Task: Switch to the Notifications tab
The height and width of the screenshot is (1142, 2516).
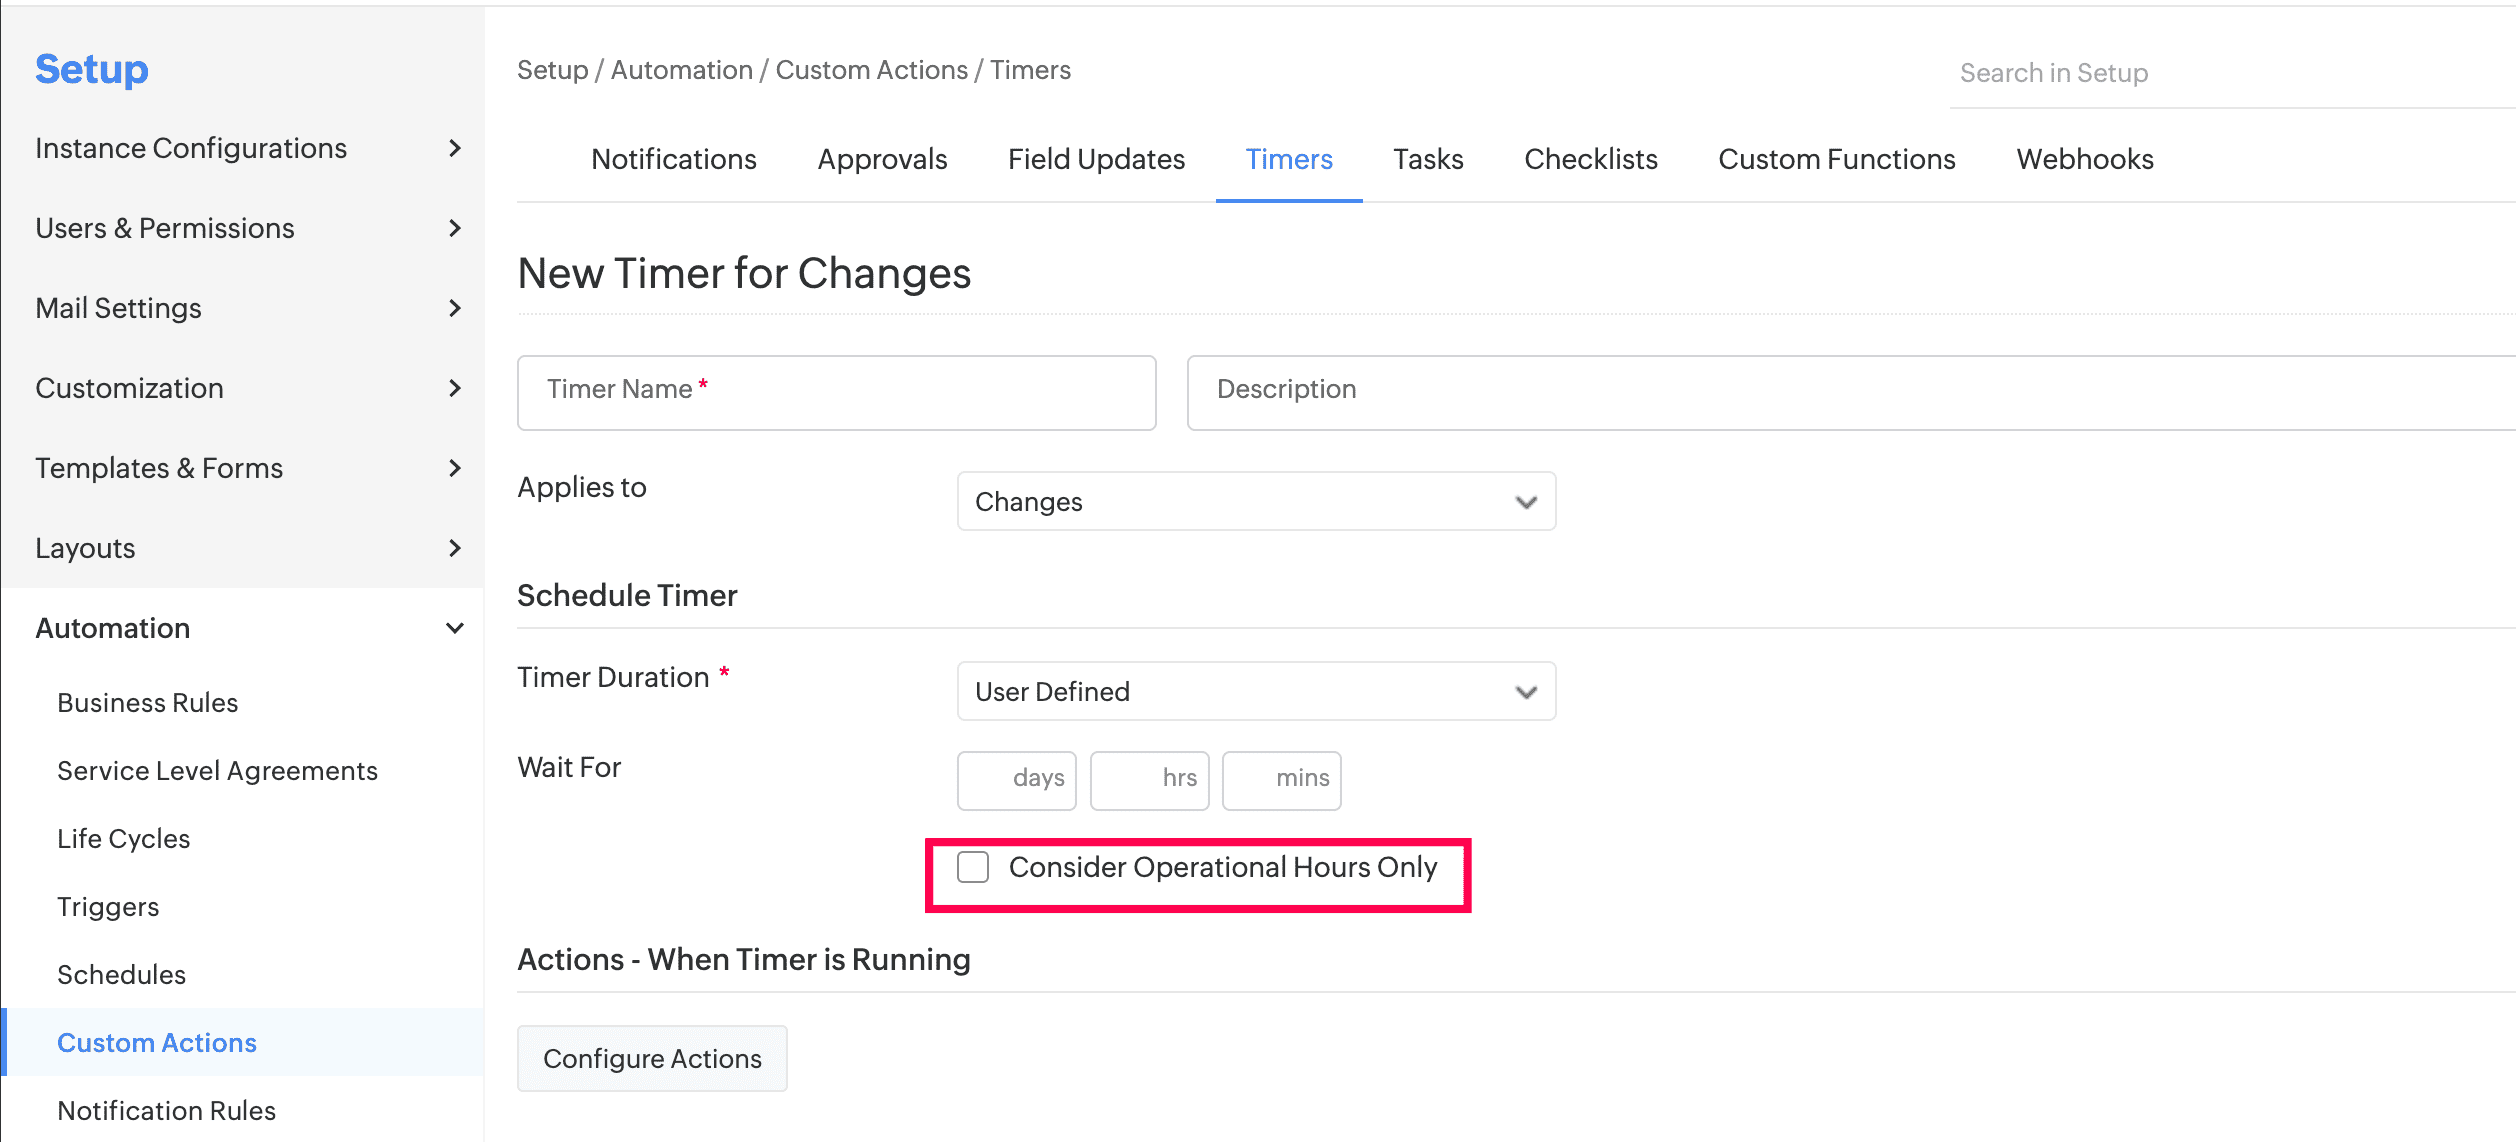Action: click(x=673, y=159)
